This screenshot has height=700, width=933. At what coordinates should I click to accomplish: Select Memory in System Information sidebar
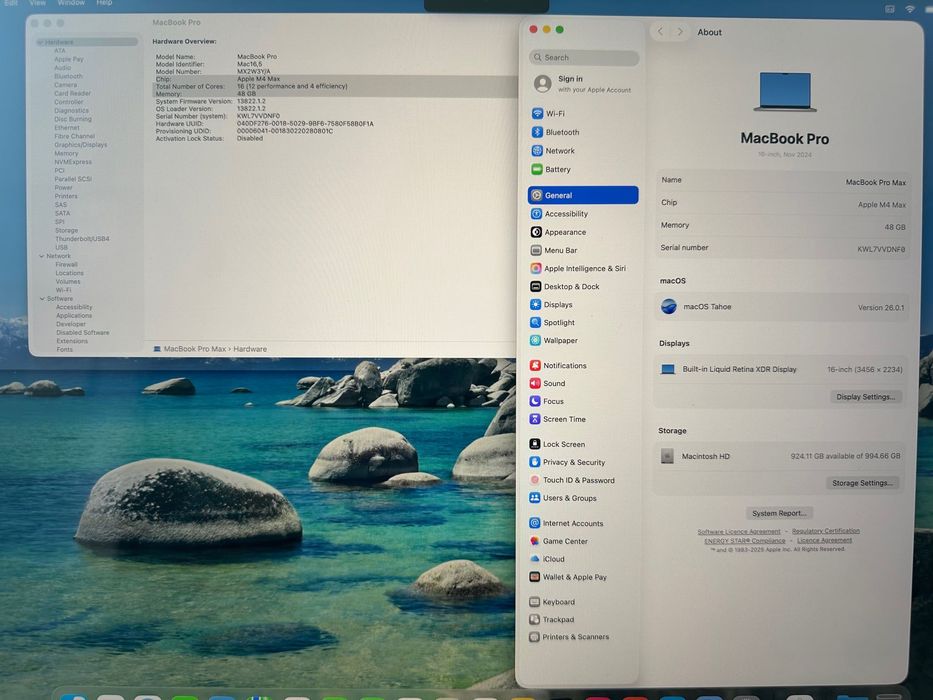coord(66,153)
